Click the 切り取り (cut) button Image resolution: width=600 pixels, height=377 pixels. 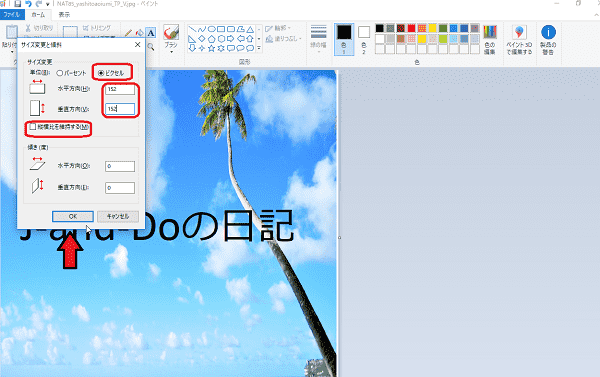tap(39, 28)
